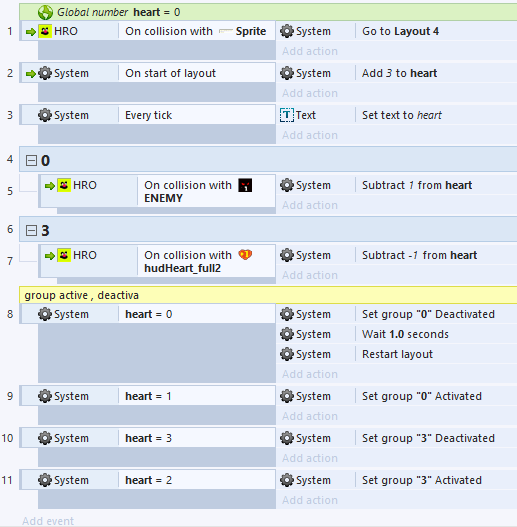Click the System gear icon for Every tick
Image resolution: width=517 pixels, height=527 pixels.
click(x=45, y=115)
